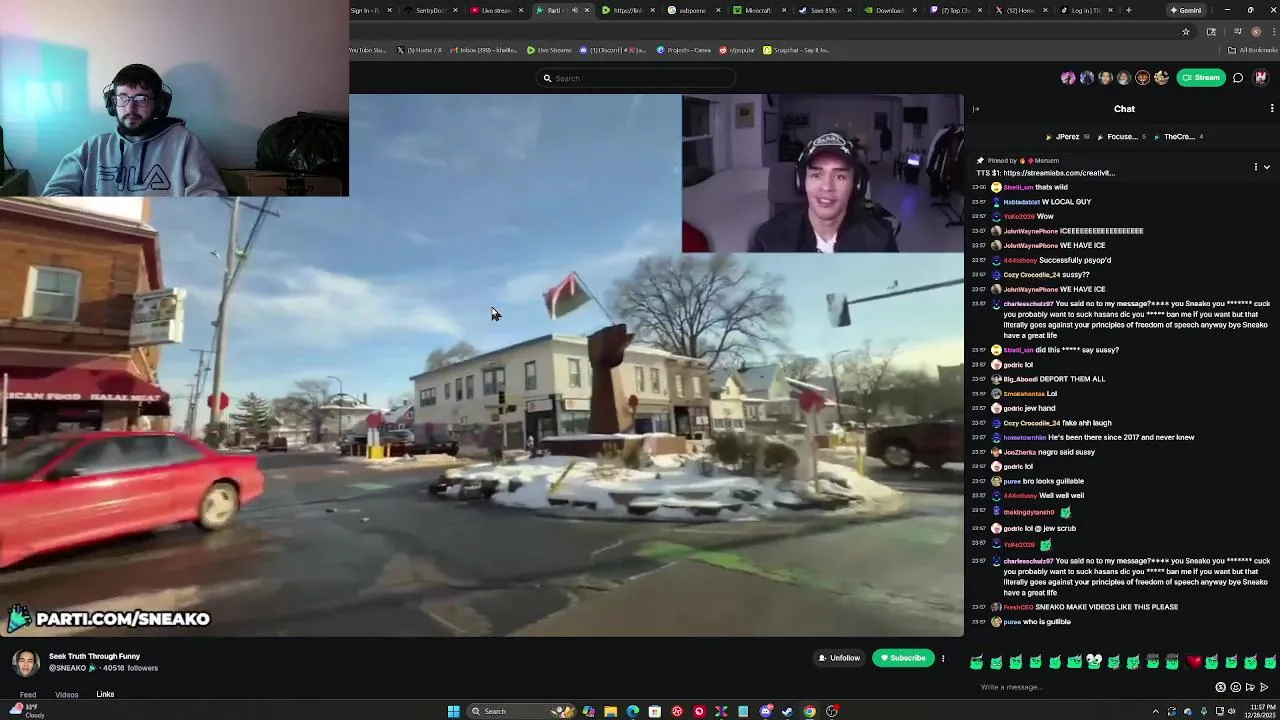1280x720 pixels.
Task: Open the Projects - Canva bookmark
Action: pos(684,50)
